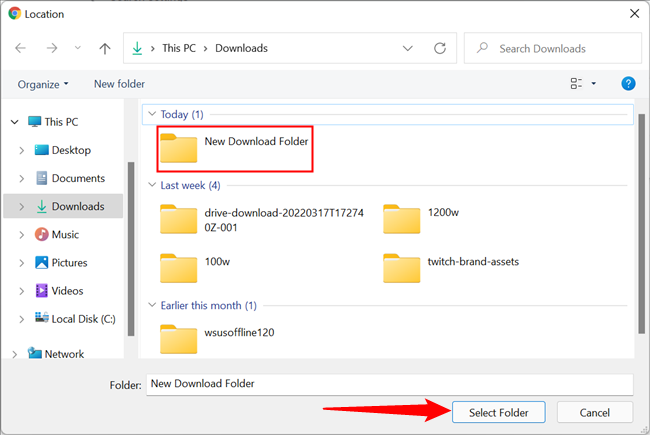
Task: Expand the Music tree node
Action: point(22,235)
